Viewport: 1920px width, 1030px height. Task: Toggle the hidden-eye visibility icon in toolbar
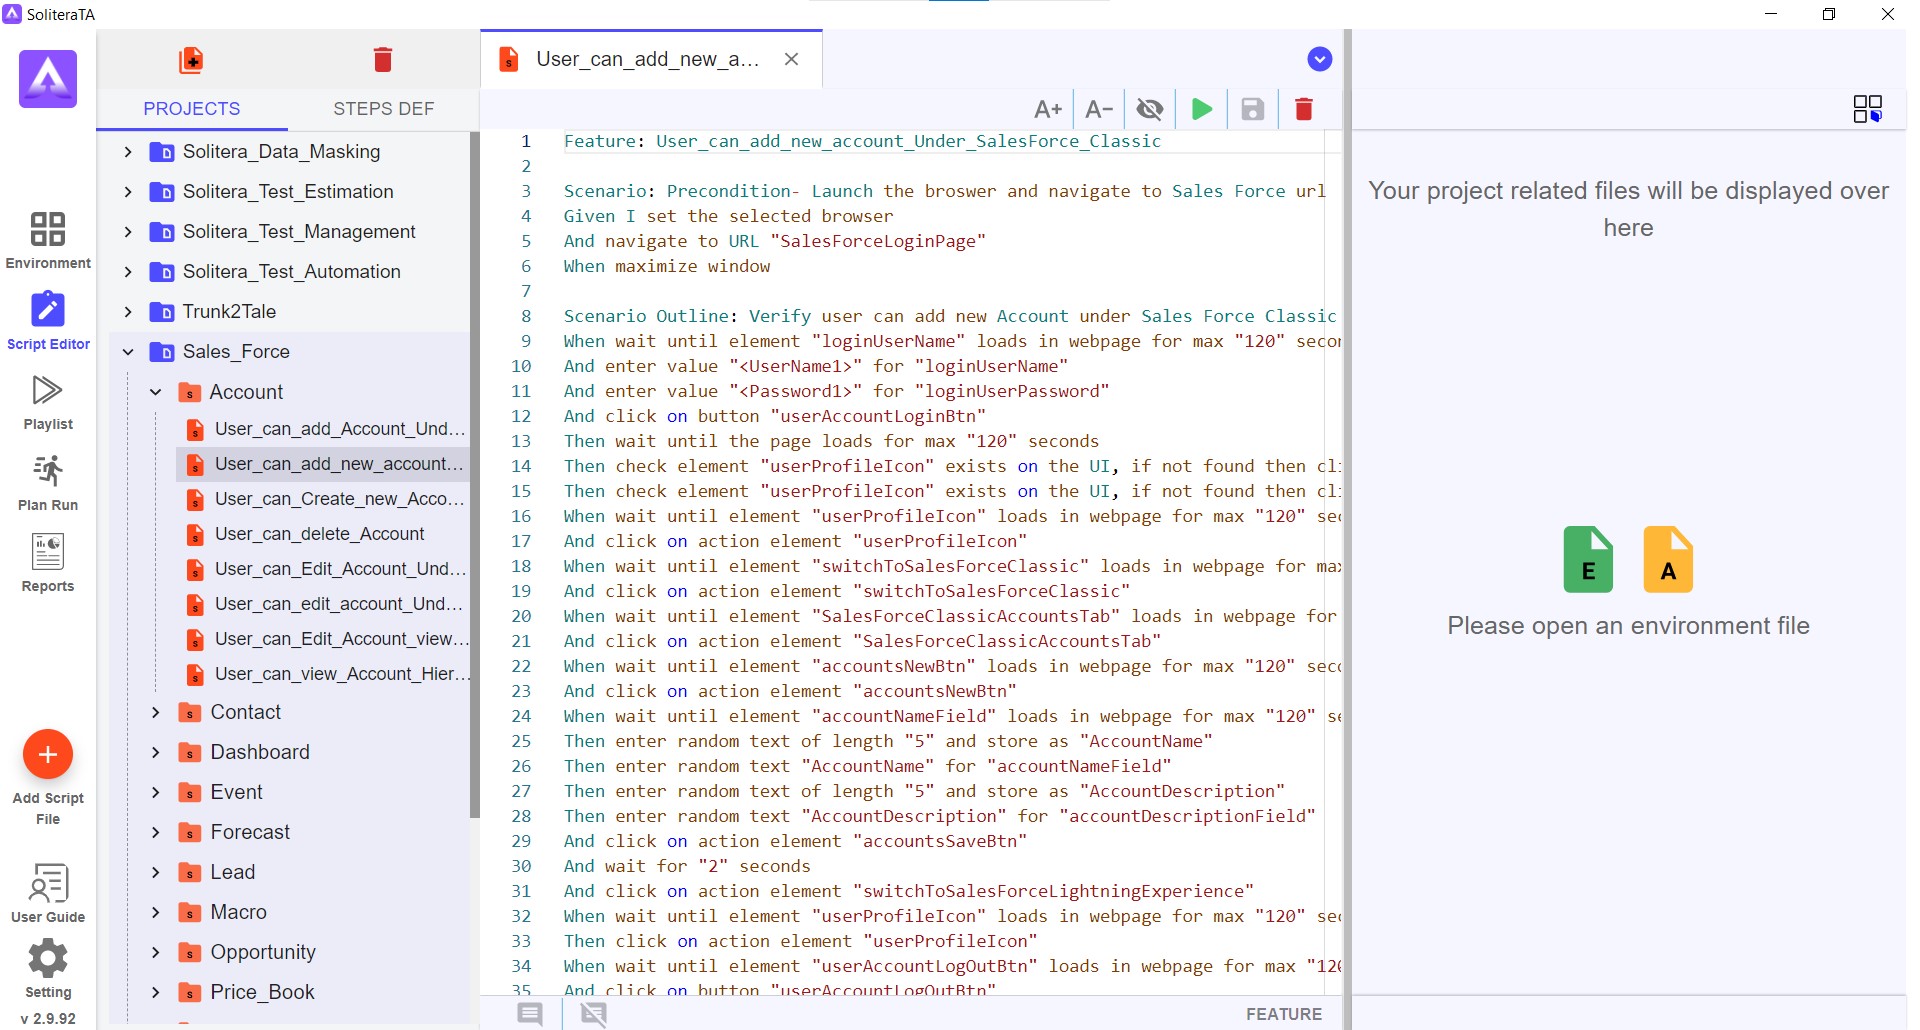click(x=1150, y=109)
